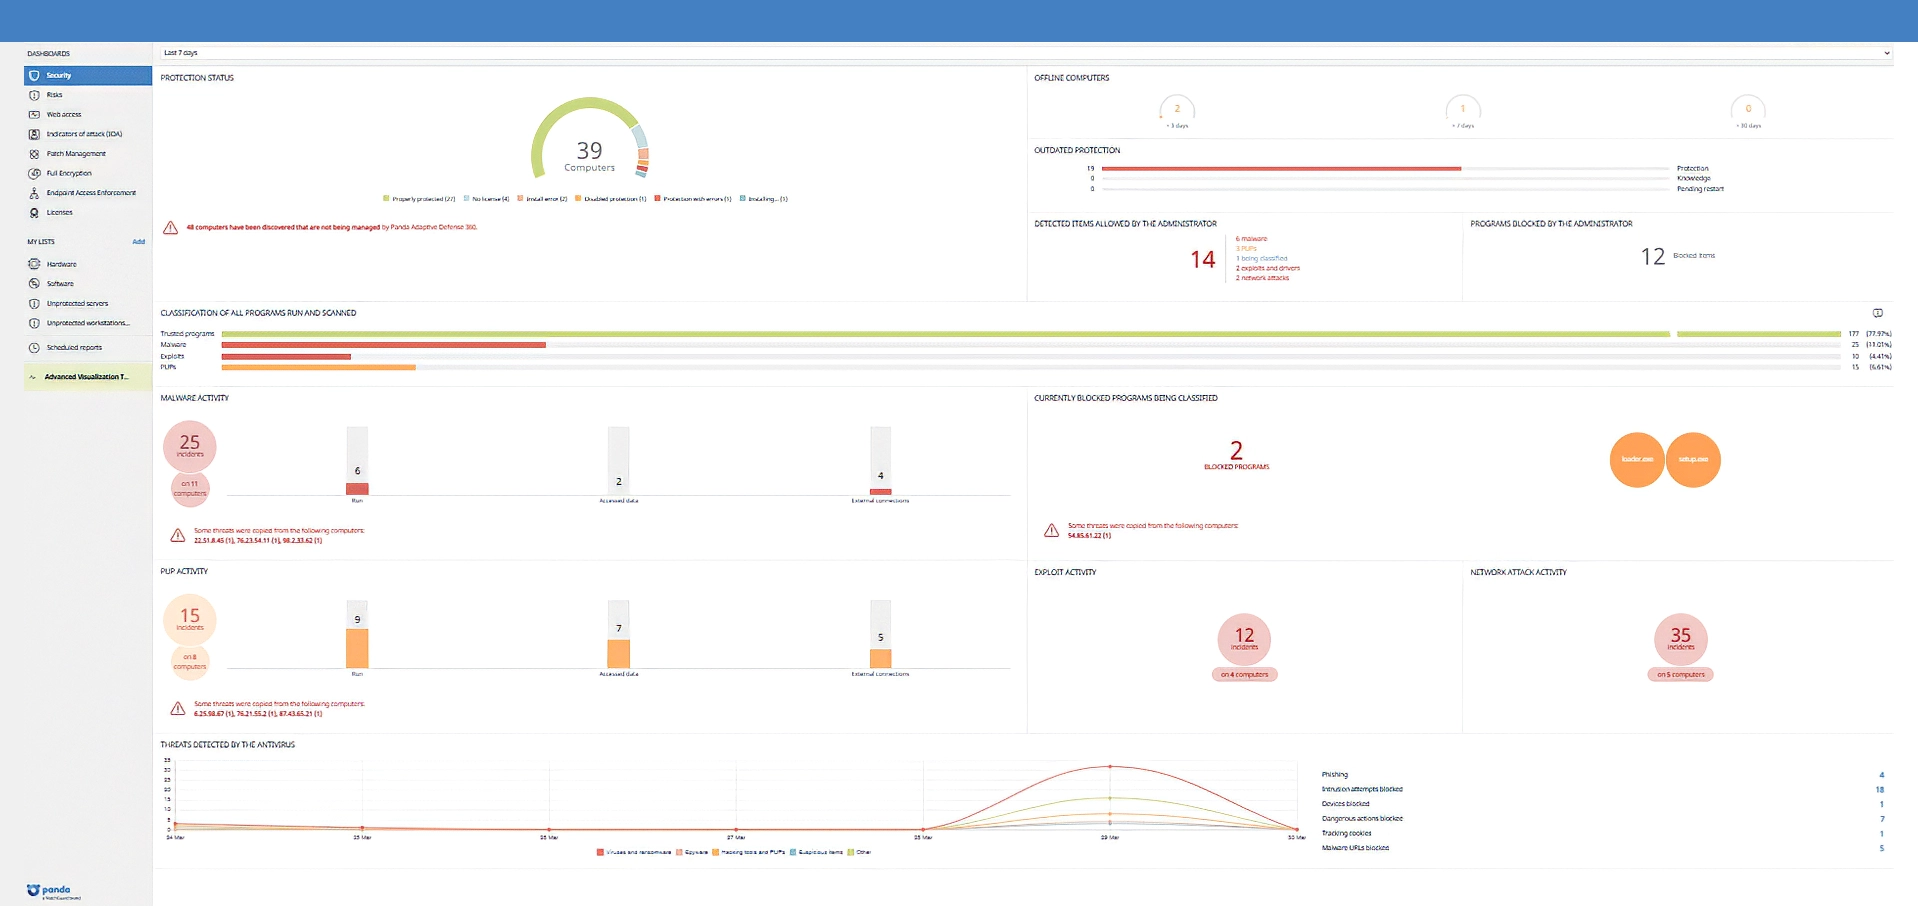Click the Trusted programs green bar
The width and height of the screenshot is (1918, 906).
coord(1031,334)
